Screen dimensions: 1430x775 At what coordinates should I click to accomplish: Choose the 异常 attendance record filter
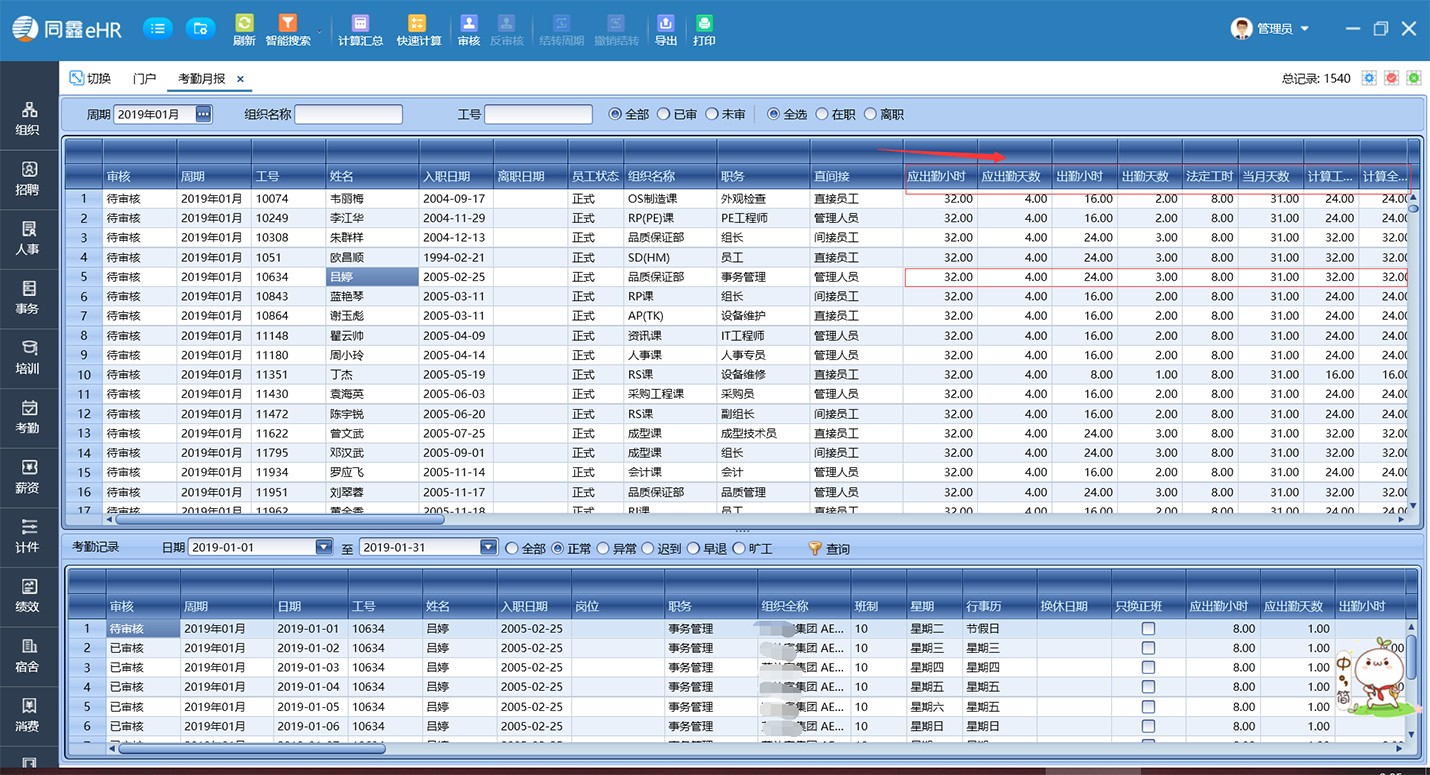602,549
